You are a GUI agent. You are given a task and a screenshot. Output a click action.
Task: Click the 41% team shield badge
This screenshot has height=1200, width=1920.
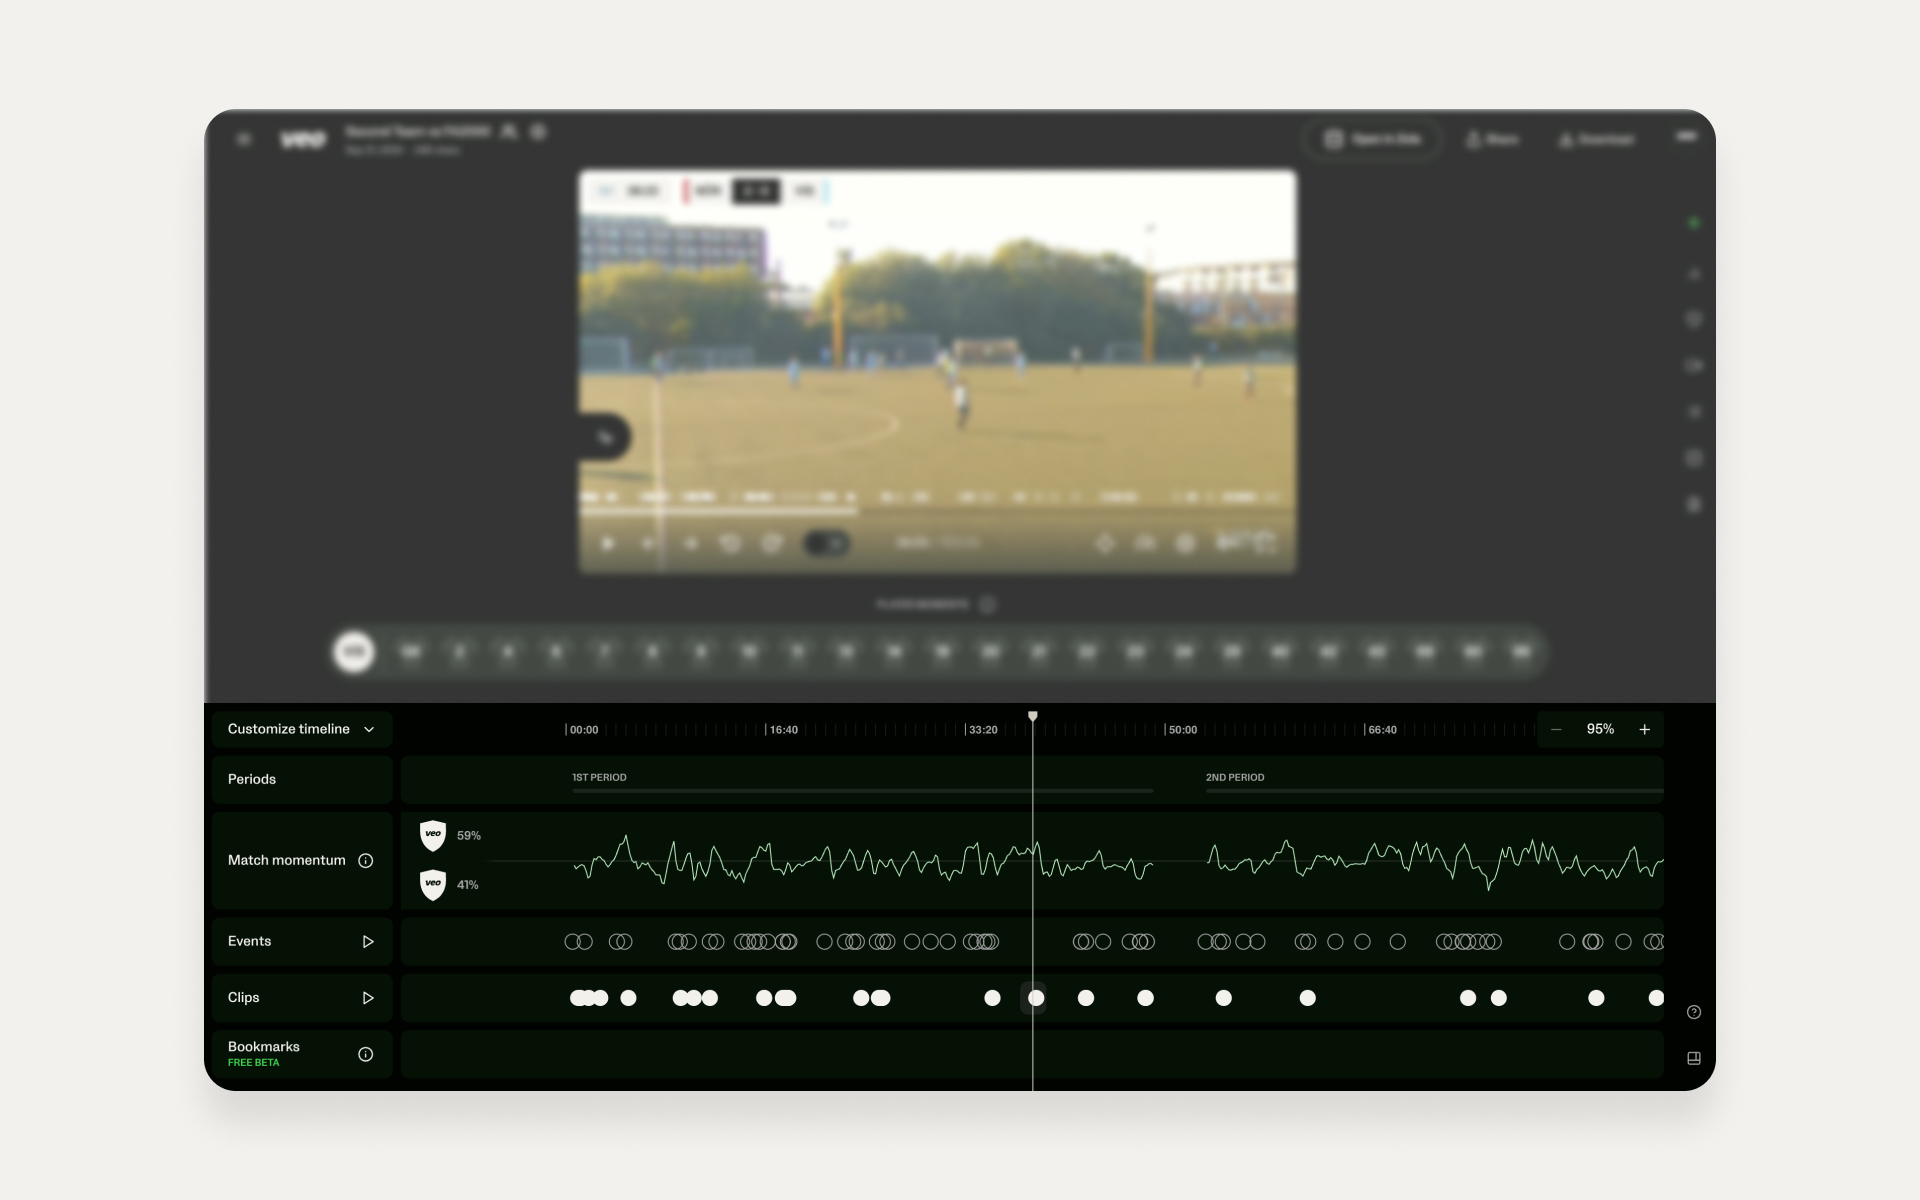point(433,885)
